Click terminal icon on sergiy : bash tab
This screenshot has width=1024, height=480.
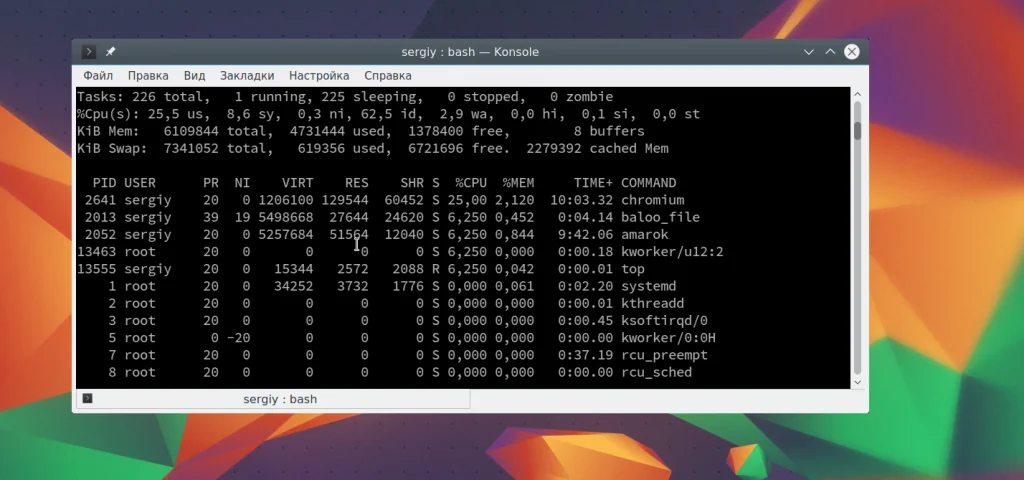point(88,398)
